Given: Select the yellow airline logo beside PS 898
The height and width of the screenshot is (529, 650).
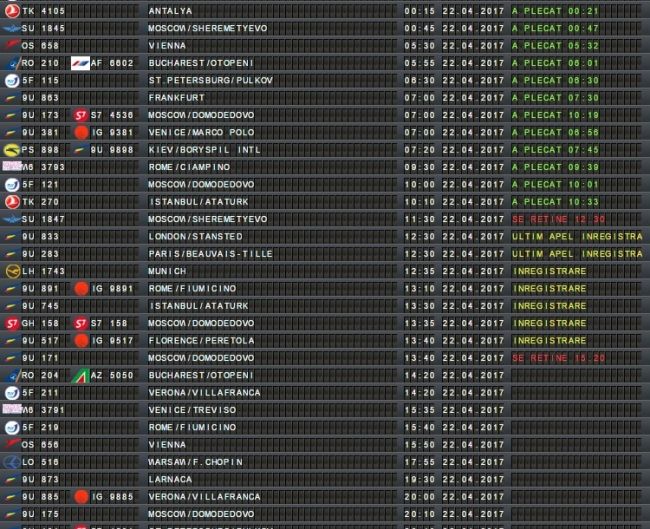Looking at the screenshot, I should tap(11, 150).
